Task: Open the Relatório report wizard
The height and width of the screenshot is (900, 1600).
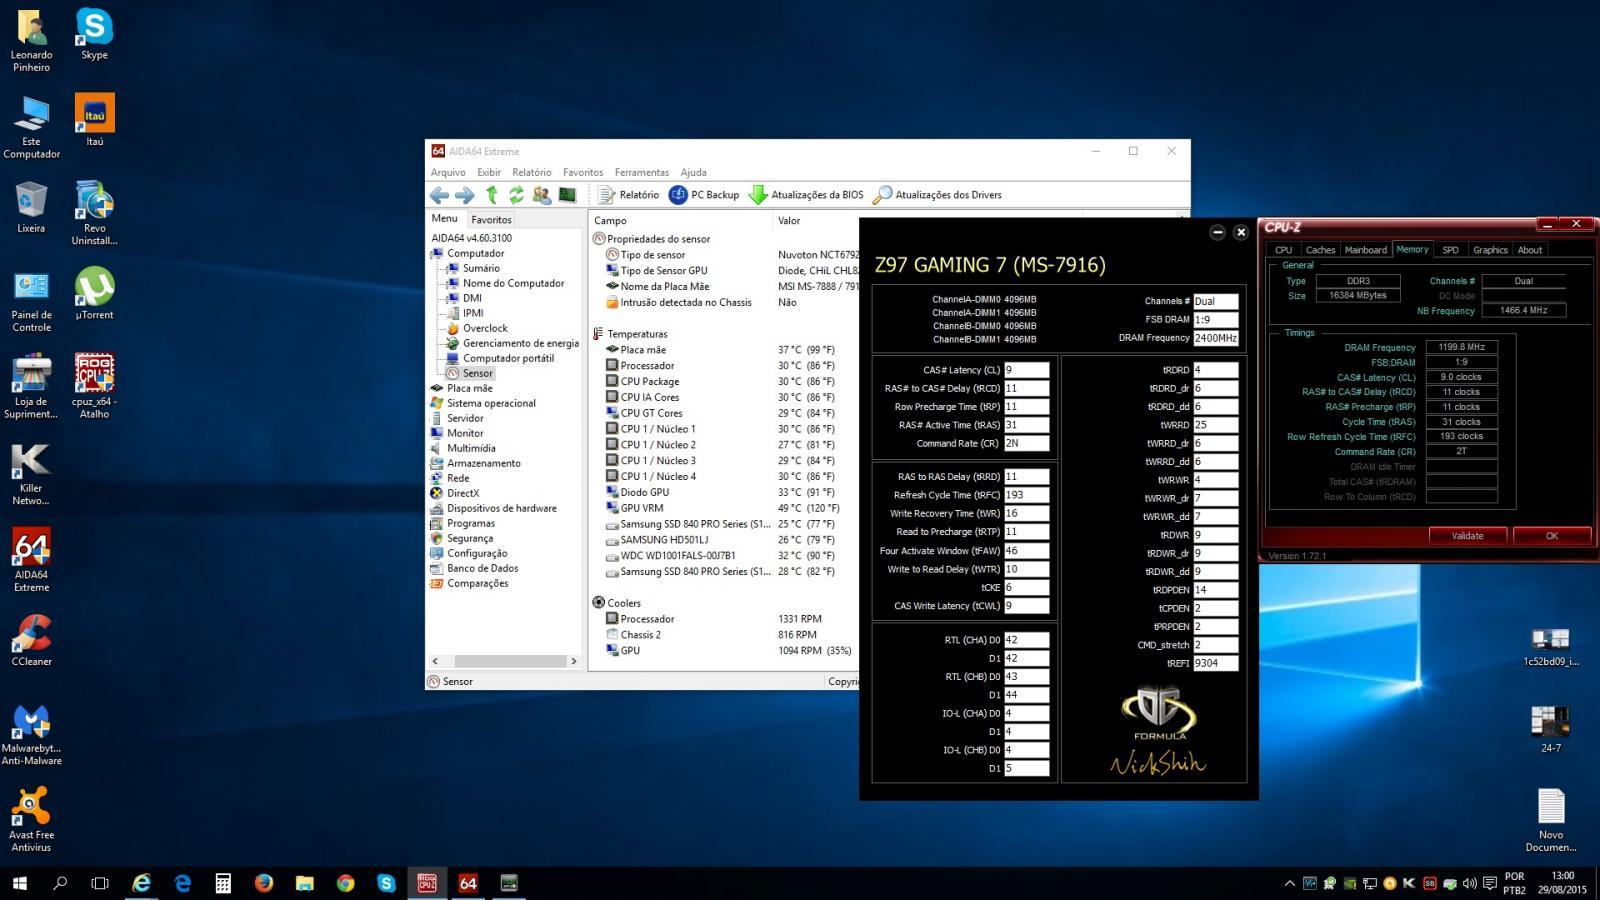Action: [x=629, y=195]
